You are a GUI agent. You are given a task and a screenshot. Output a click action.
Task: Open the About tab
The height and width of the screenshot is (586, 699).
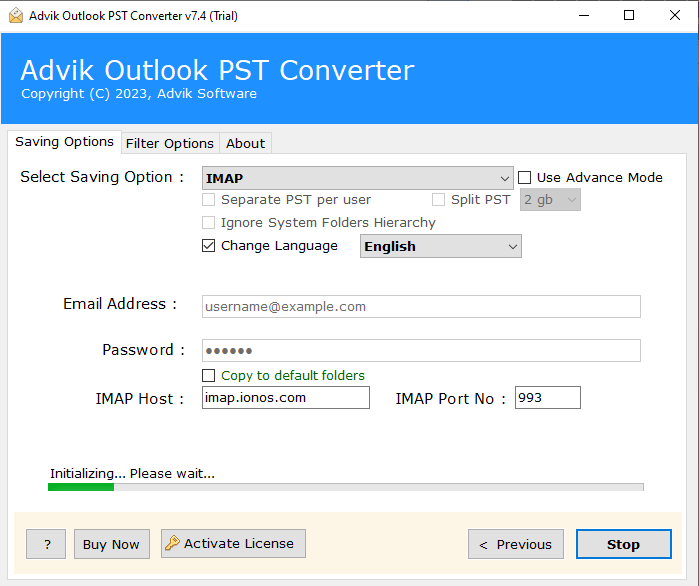click(245, 143)
